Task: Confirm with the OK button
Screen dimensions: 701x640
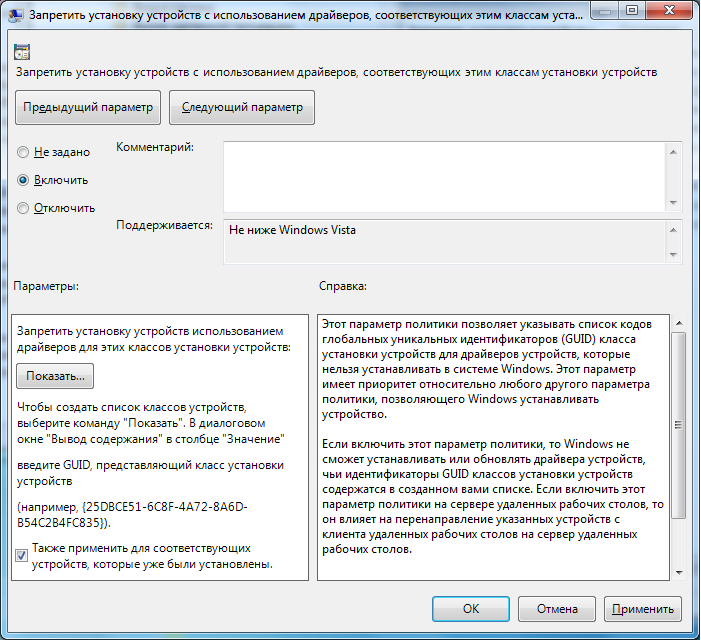Action: pyautogui.click(x=471, y=609)
